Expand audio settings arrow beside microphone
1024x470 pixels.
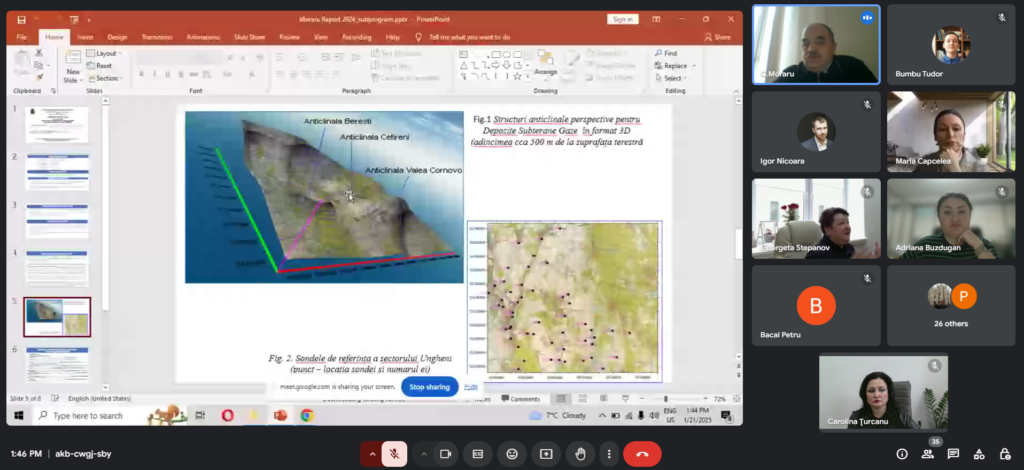tap(372, 454)
